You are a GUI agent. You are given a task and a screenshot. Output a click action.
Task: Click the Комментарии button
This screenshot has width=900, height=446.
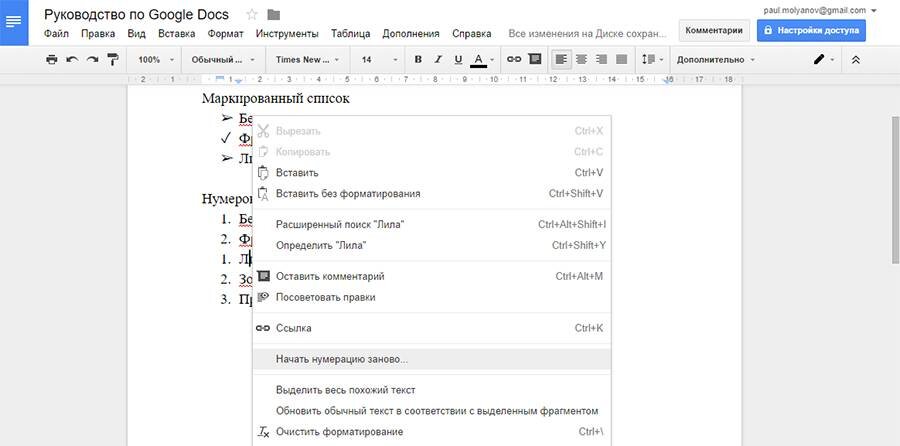[x=714, y=30]
